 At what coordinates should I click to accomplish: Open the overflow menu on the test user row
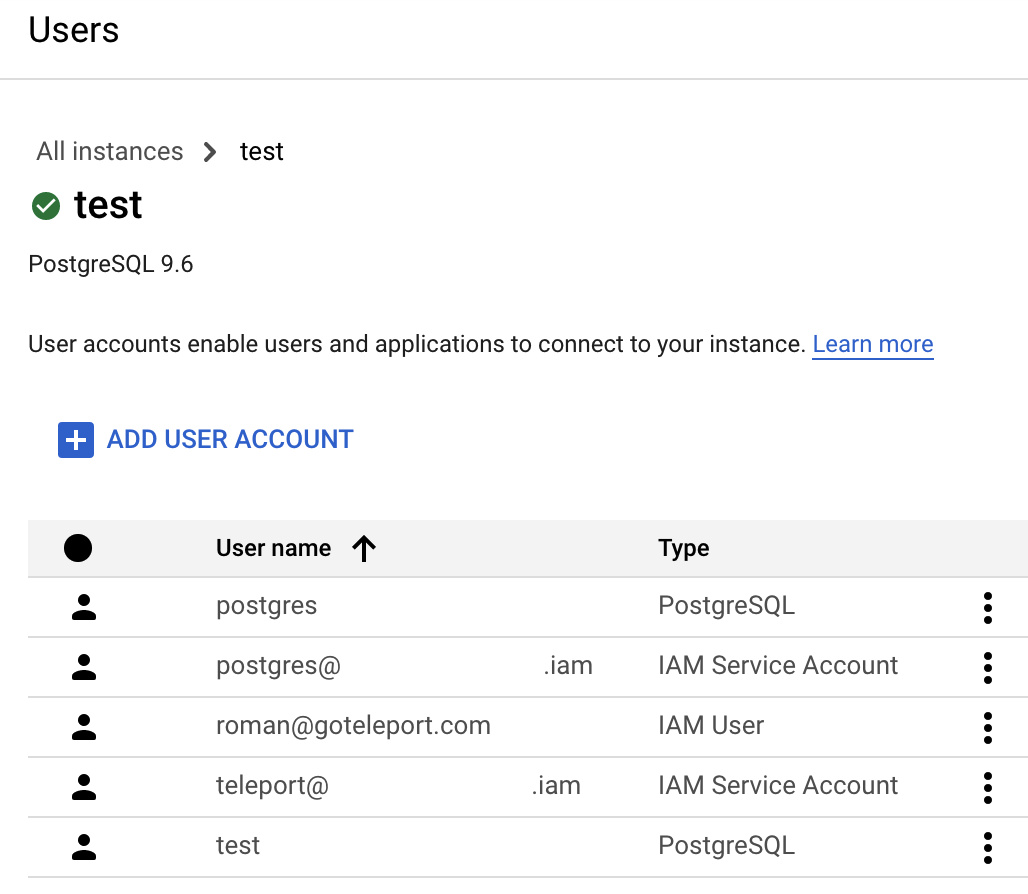(987, 846)
